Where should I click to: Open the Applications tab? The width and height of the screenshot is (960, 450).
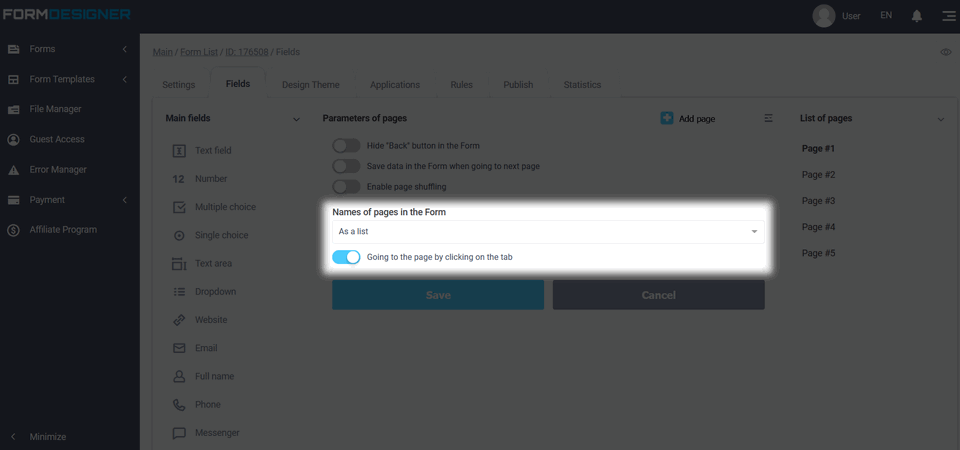pyautogui.click(x=395, y=84)
